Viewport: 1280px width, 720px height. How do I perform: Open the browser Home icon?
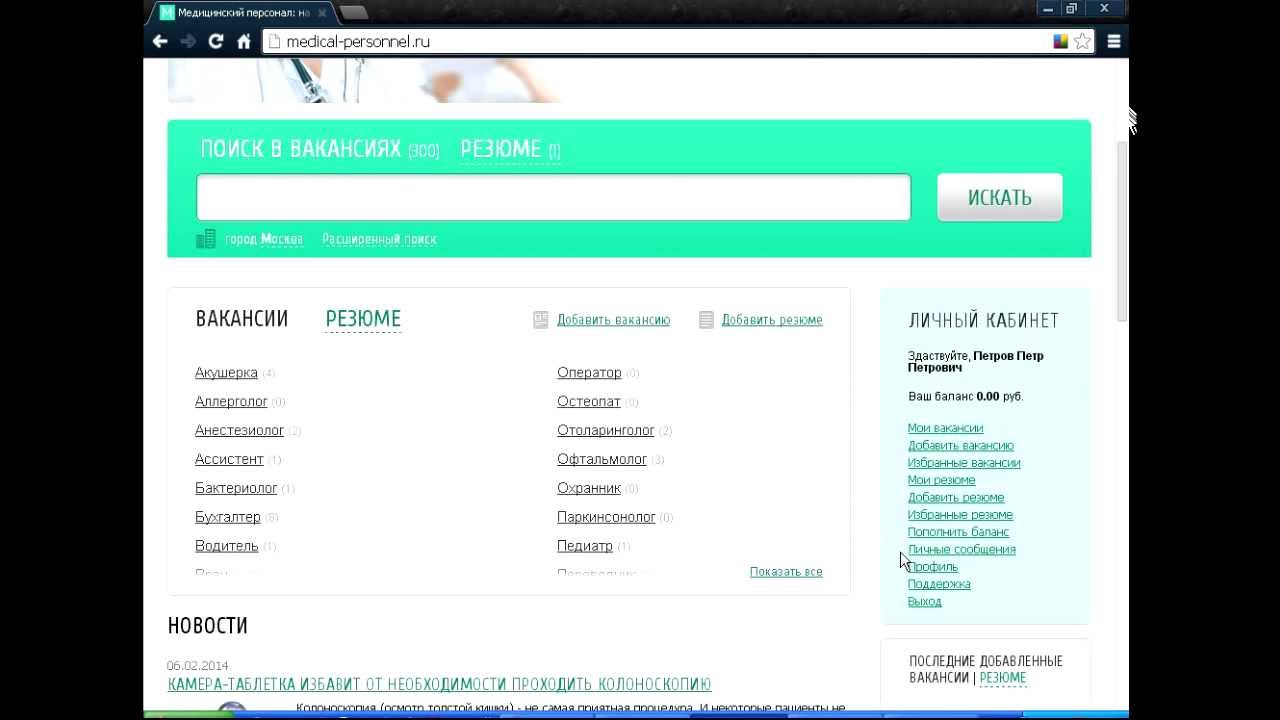point(244,41)
